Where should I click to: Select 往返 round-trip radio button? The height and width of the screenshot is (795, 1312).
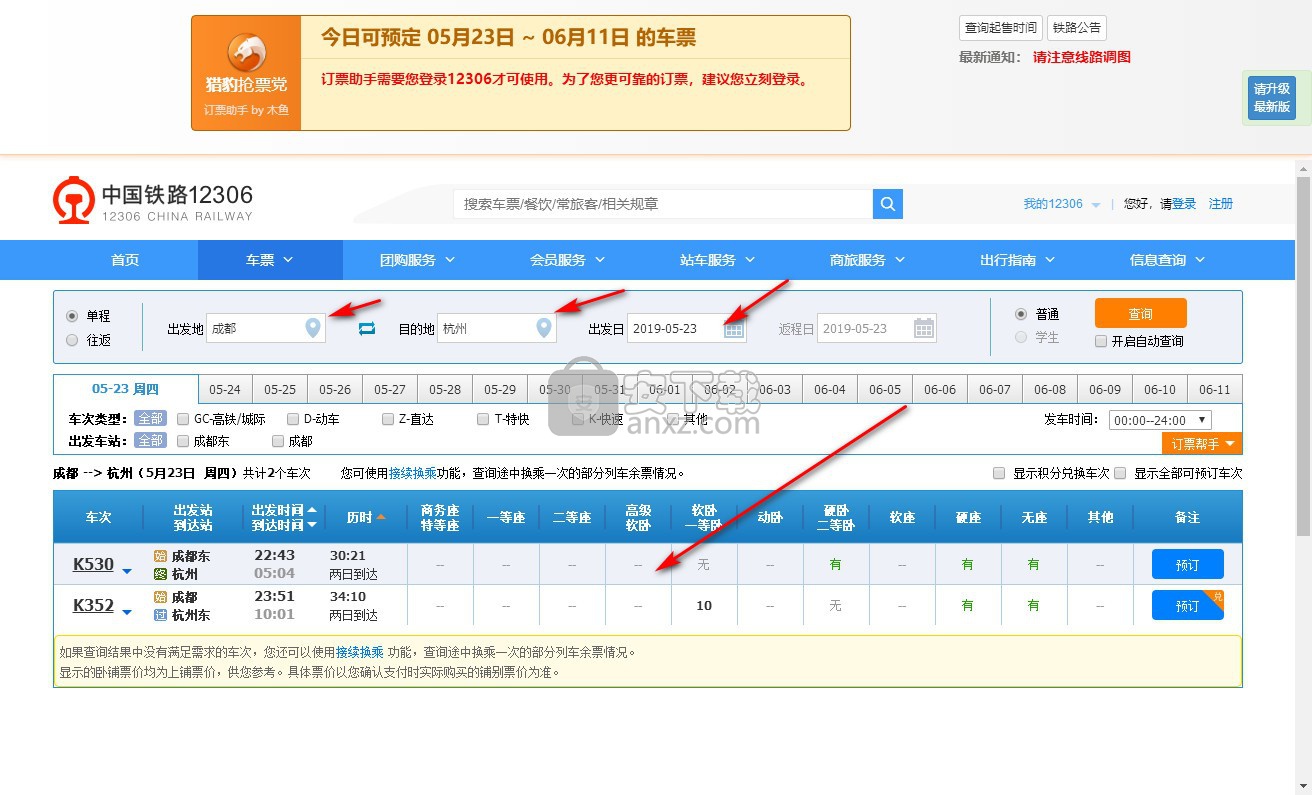pos(71,340)
